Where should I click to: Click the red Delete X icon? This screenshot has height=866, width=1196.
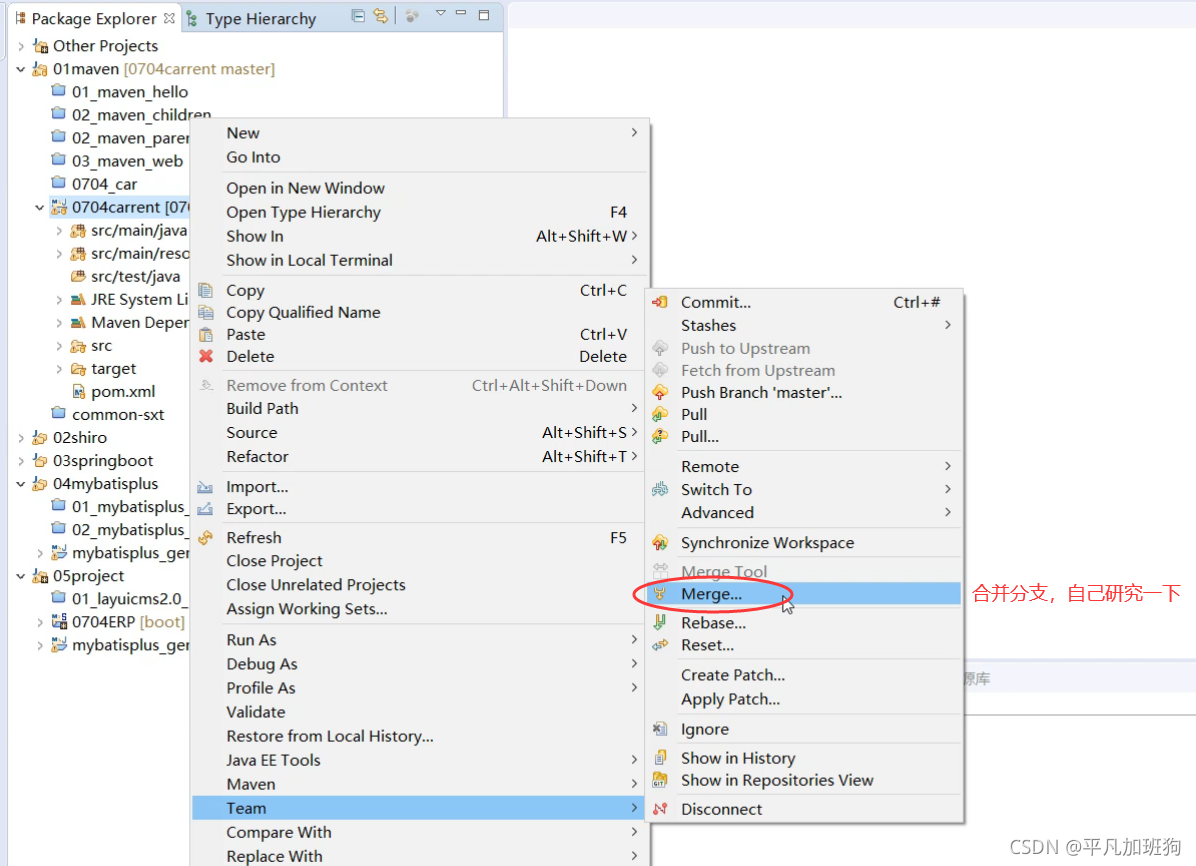point(205,356)
